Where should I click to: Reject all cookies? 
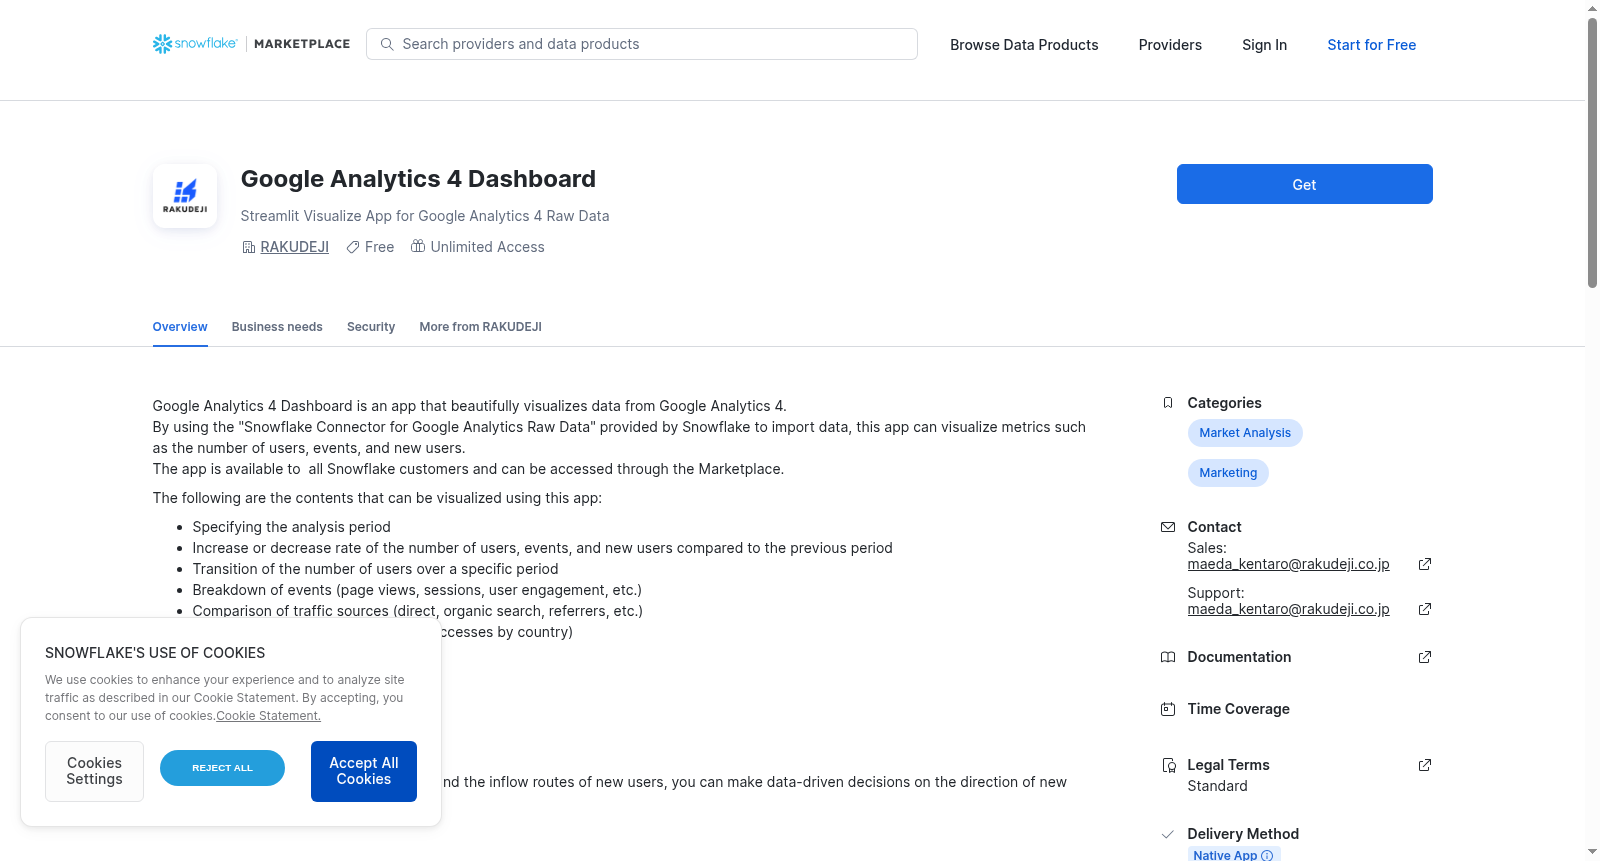(222, 768)
